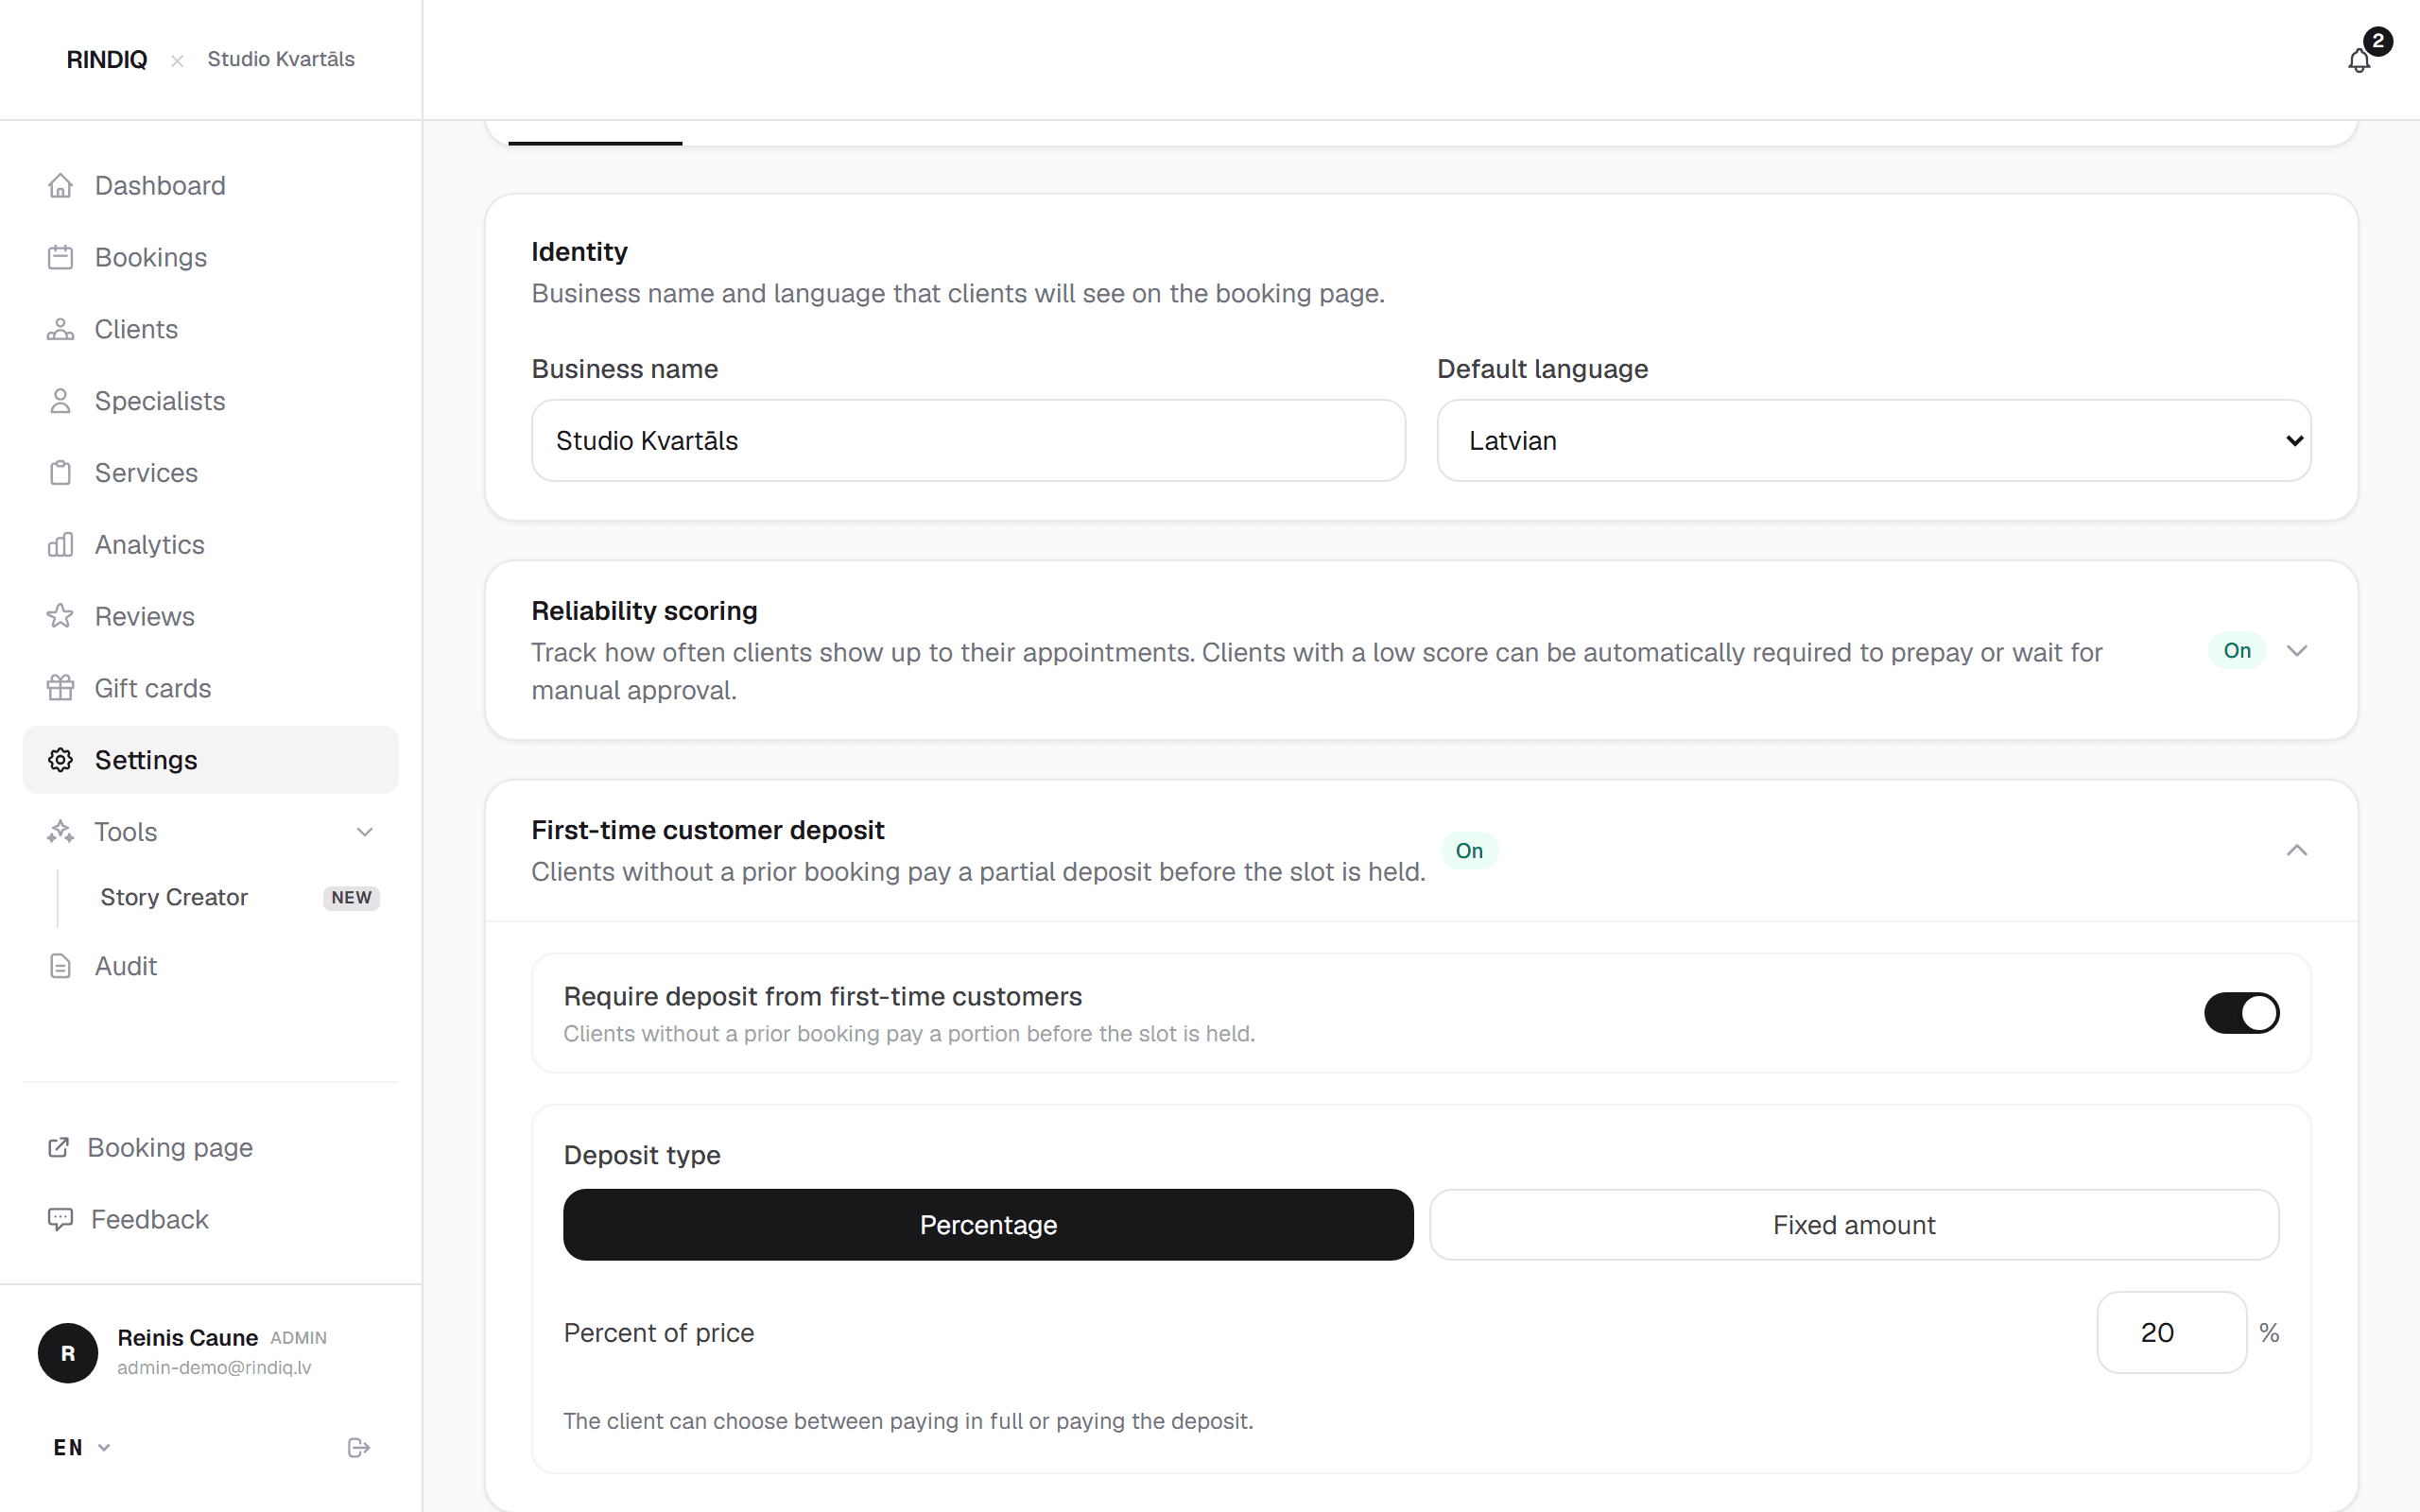Click the Specialists person icon

pos(60,401)
